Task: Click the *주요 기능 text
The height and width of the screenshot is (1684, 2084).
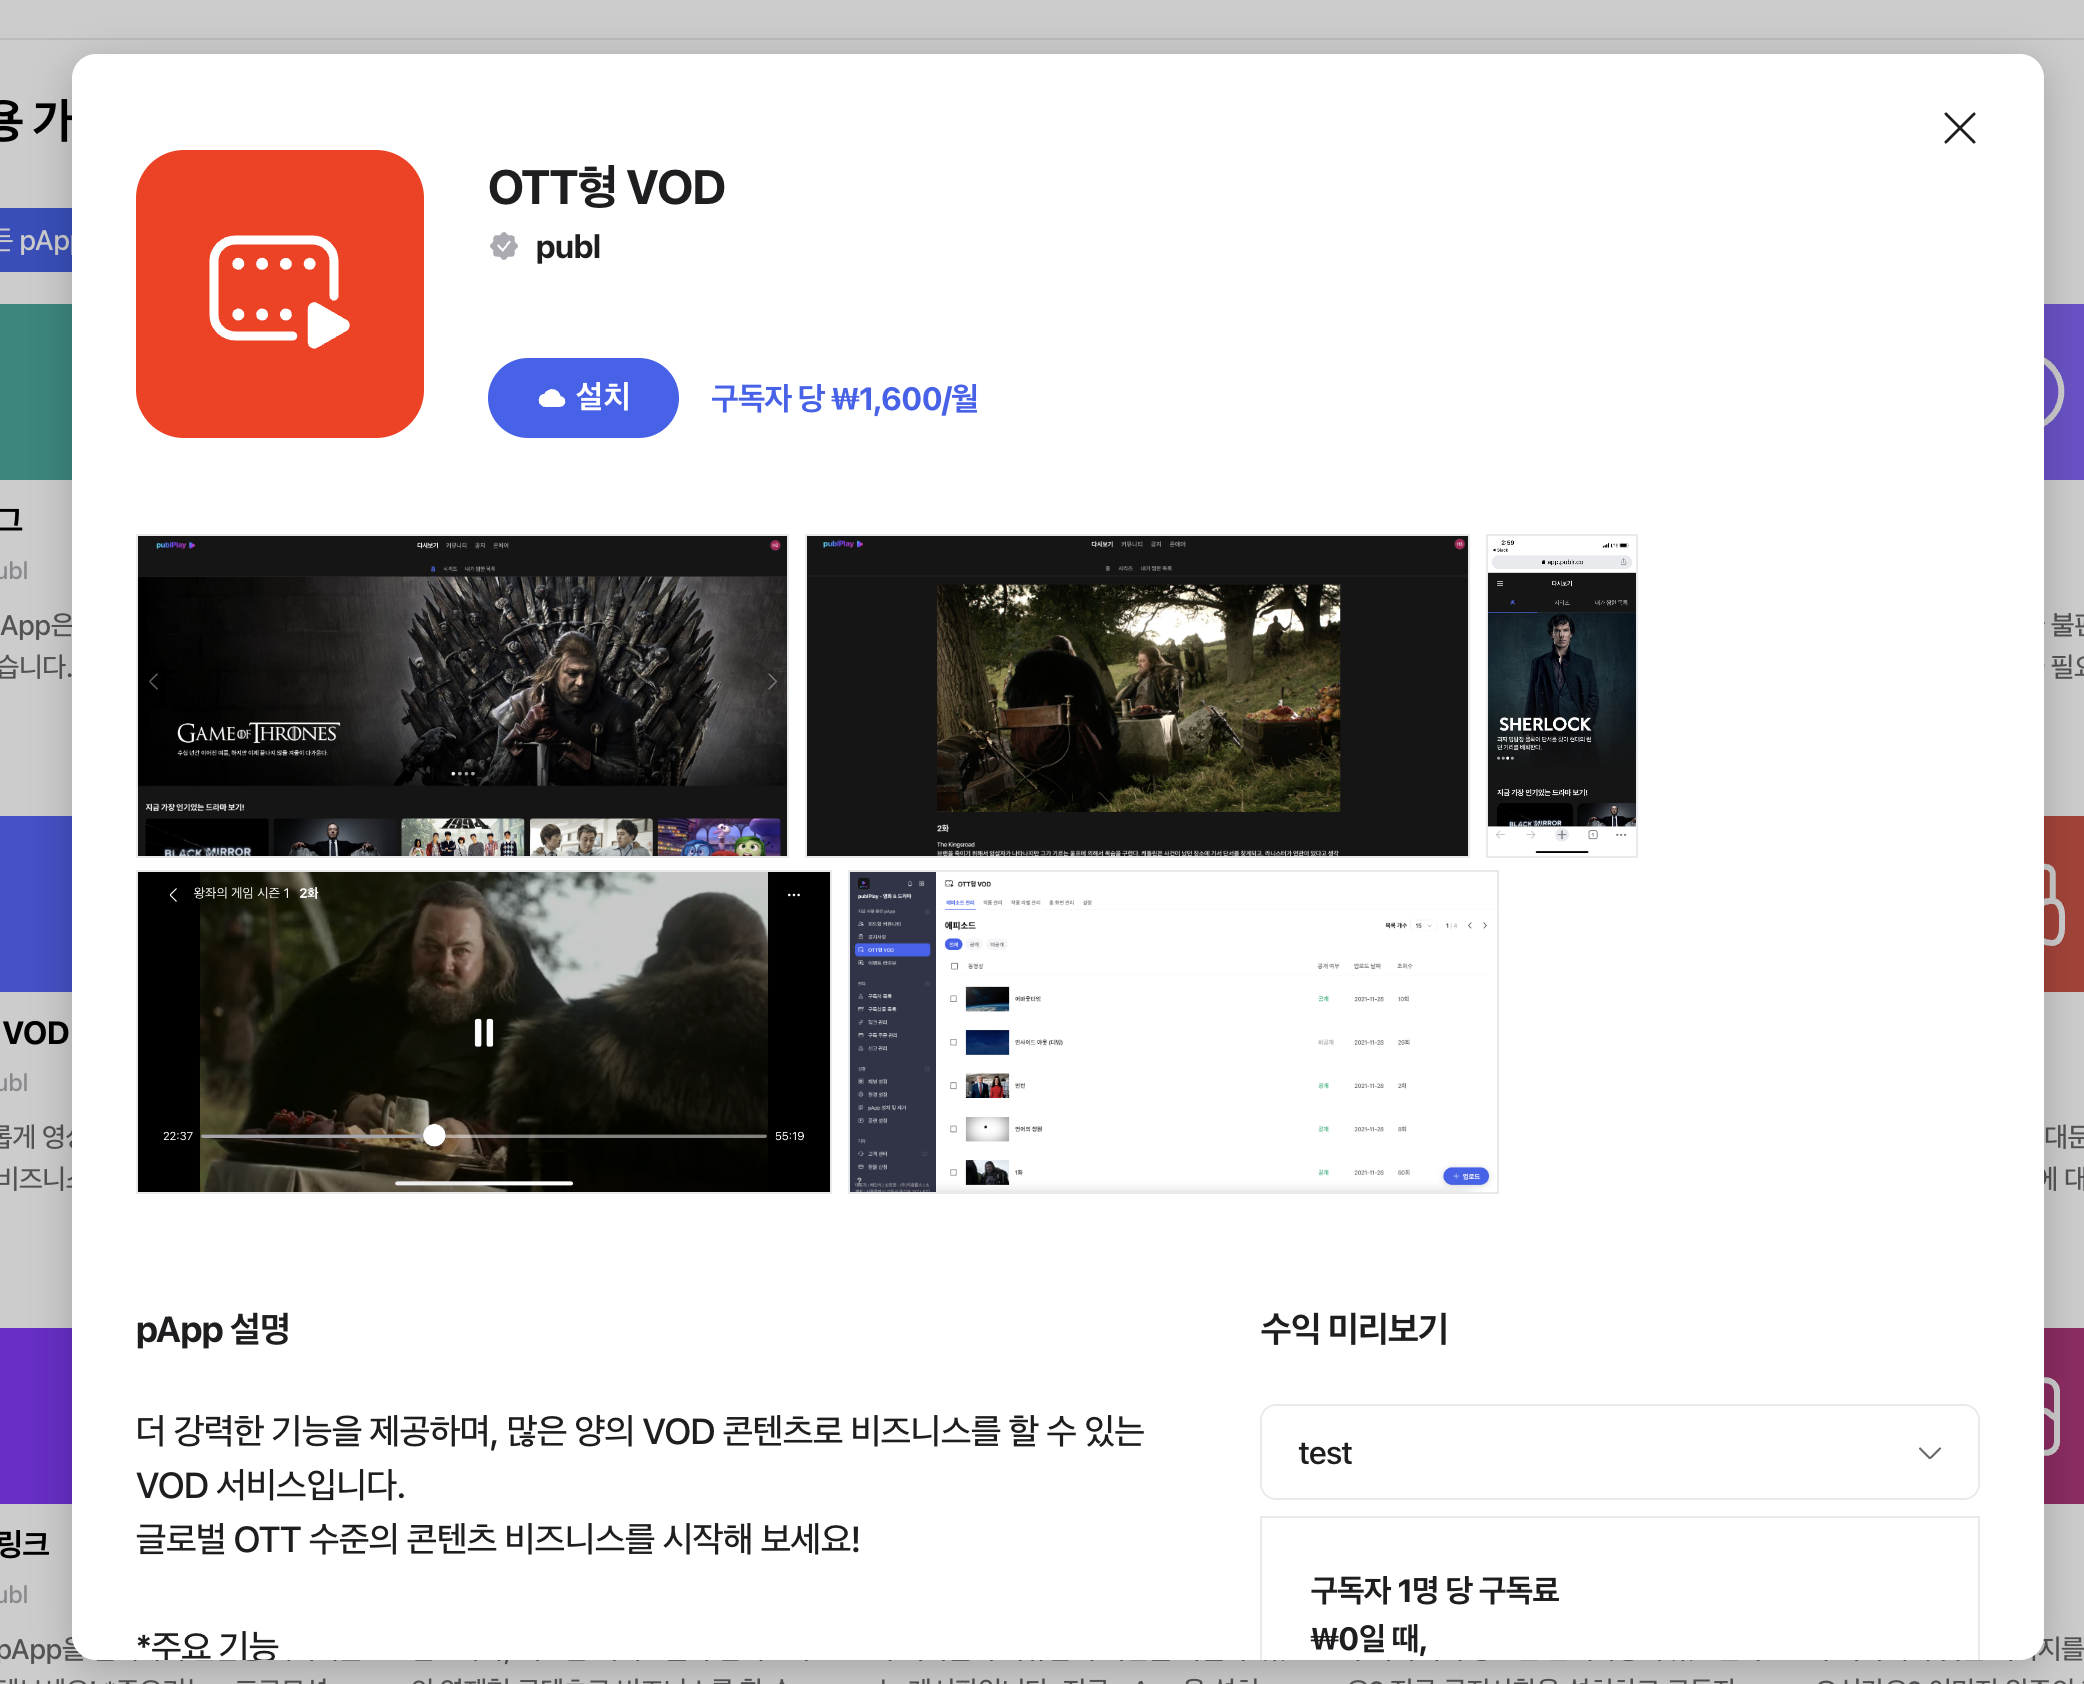Action: click(208, 1644)
